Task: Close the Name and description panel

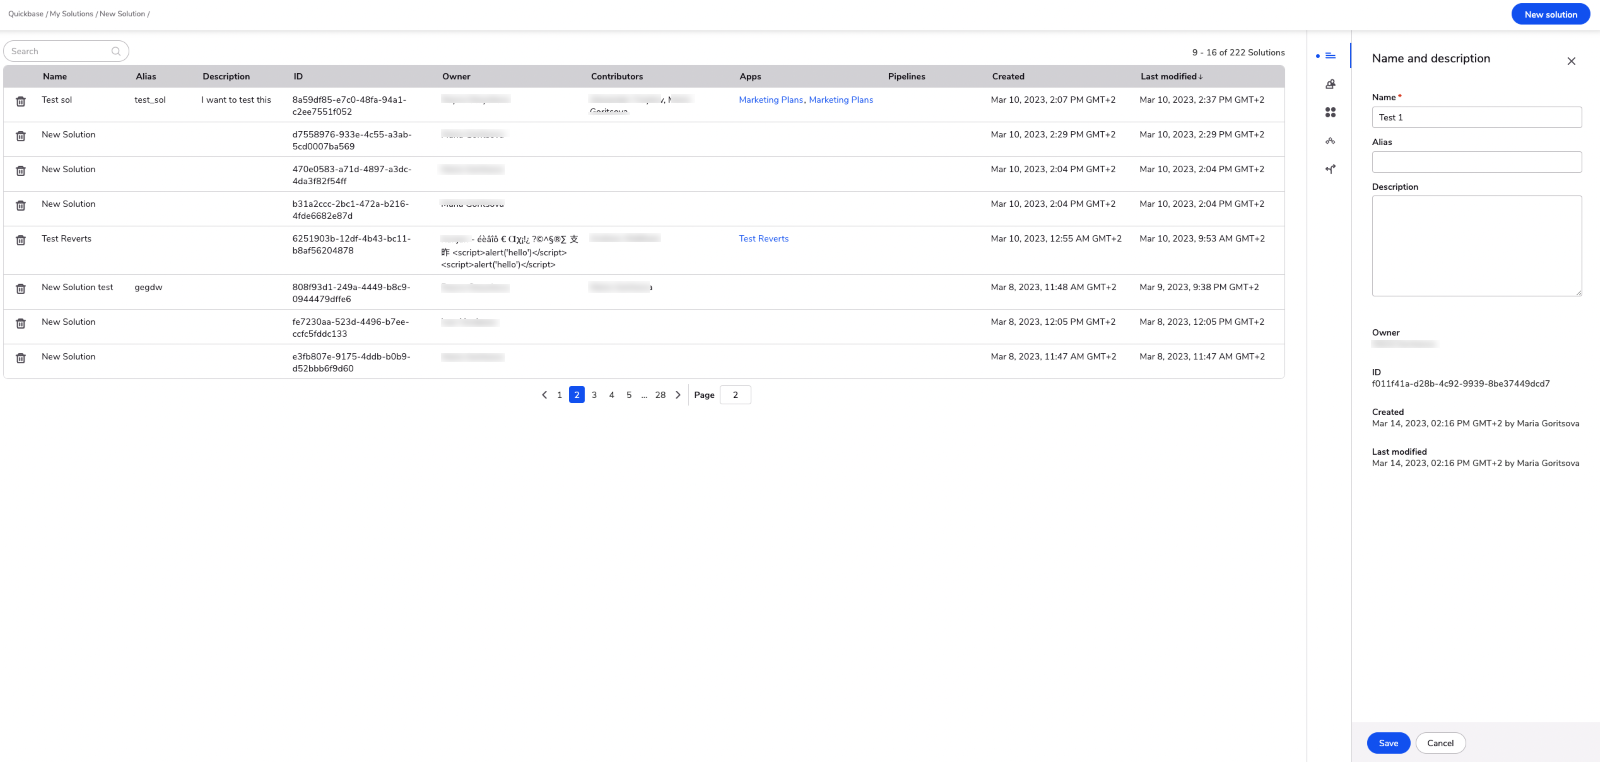Action: click(1571, 61)
